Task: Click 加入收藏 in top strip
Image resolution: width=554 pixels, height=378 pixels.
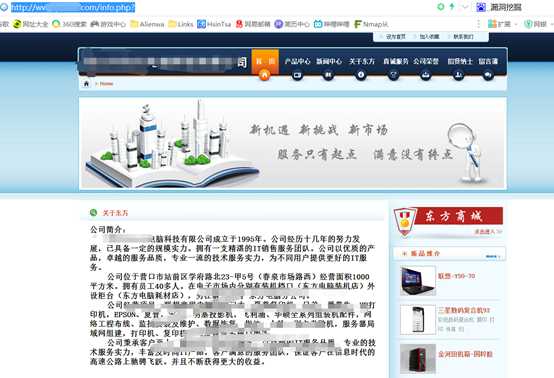Action: [429, 37]
